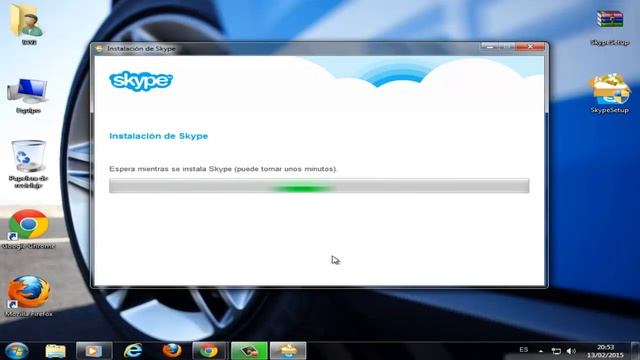Show hidden system tray icons

541,351
